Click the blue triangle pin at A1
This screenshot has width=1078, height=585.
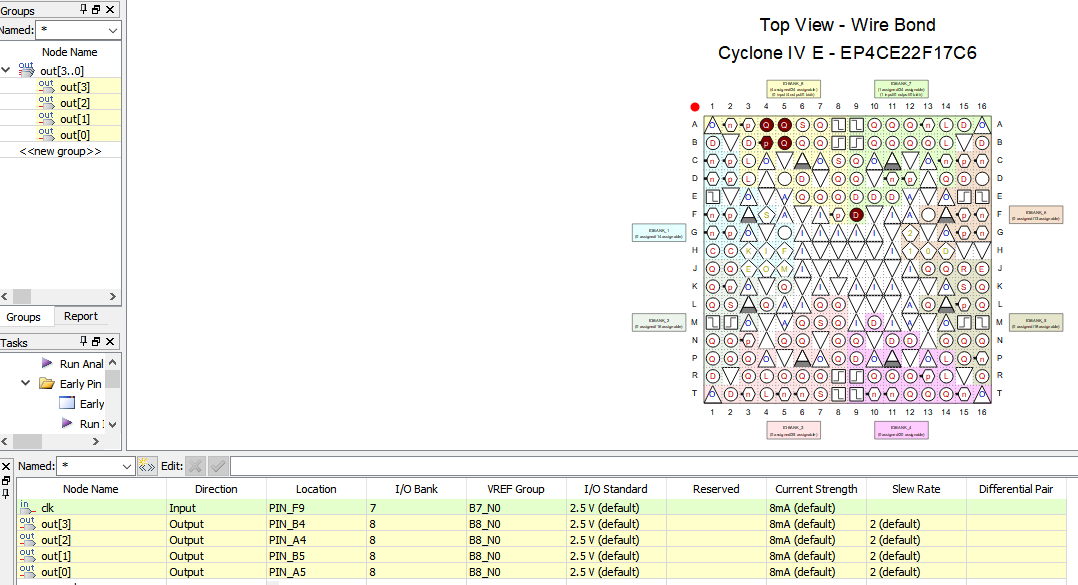713,125
